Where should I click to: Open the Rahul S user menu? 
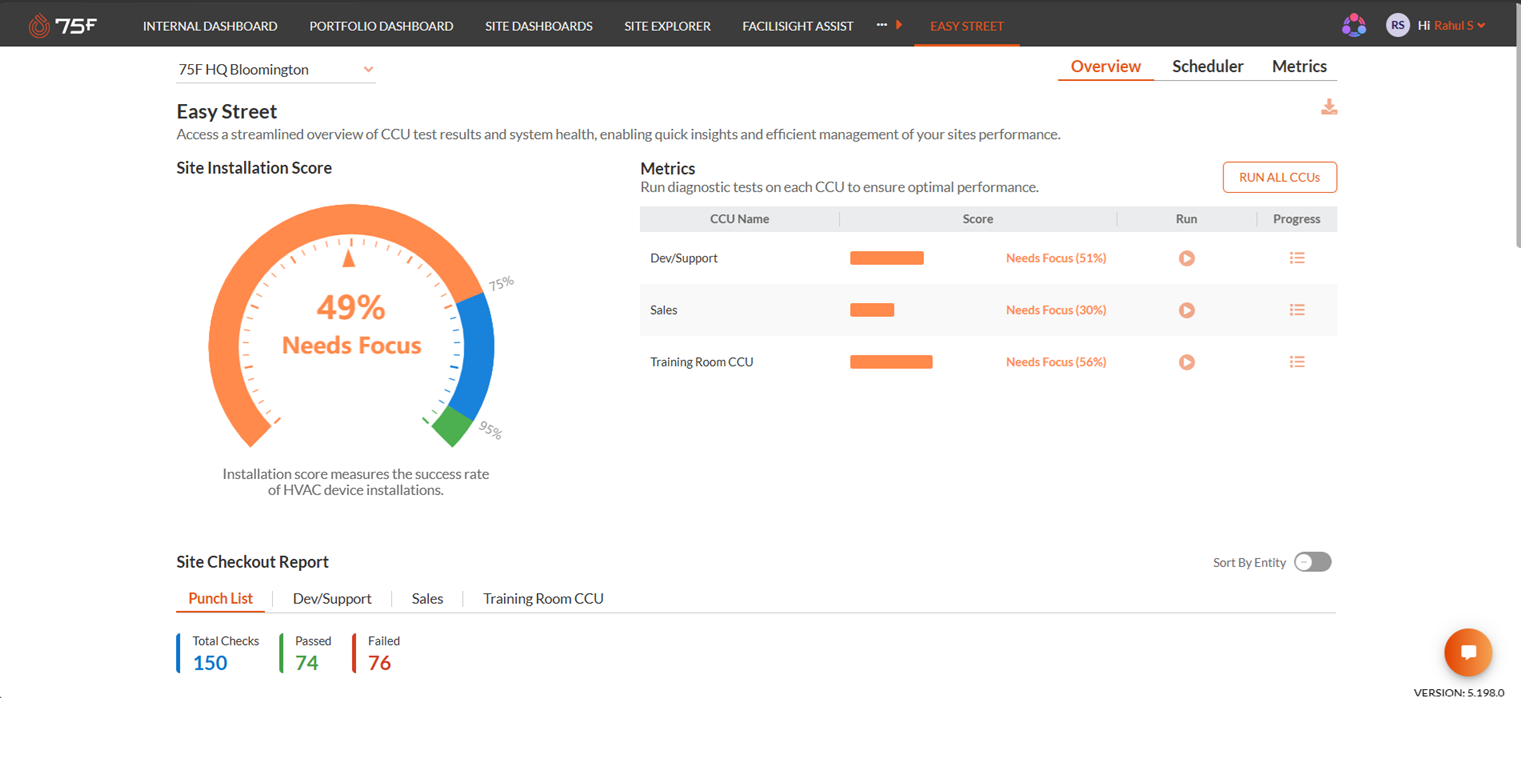click(1460, 26)
